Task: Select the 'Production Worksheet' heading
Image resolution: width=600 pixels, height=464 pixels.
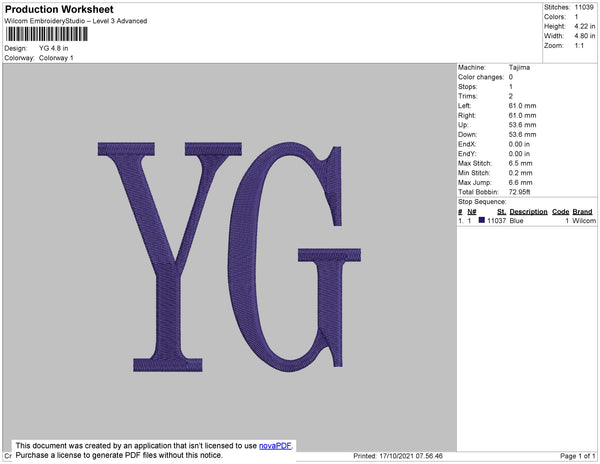Action: point(59,10)
